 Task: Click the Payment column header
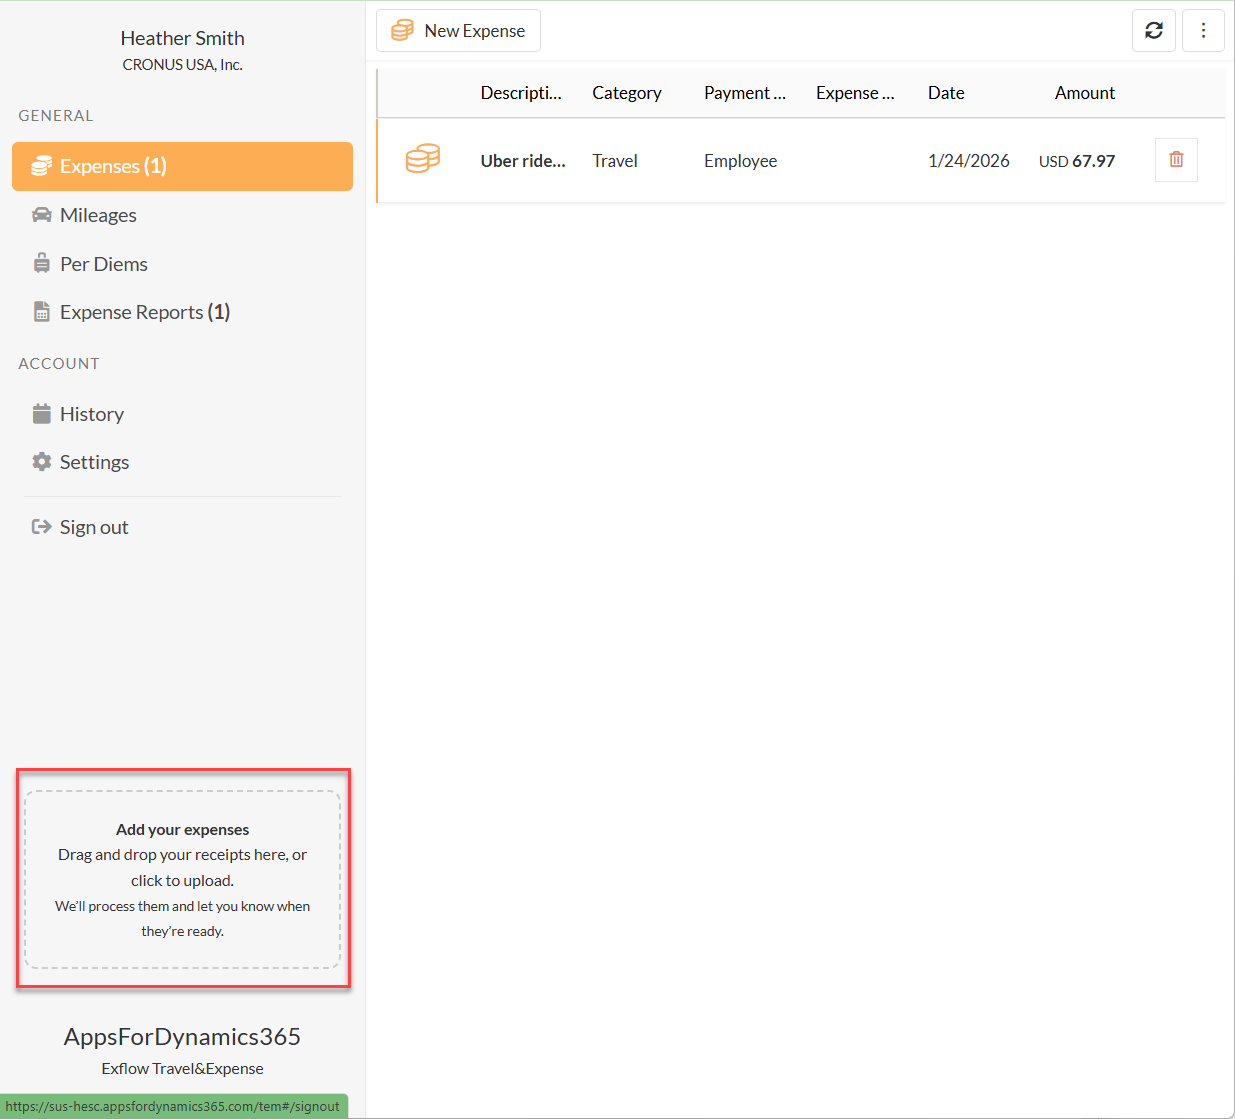pos(744,93)
